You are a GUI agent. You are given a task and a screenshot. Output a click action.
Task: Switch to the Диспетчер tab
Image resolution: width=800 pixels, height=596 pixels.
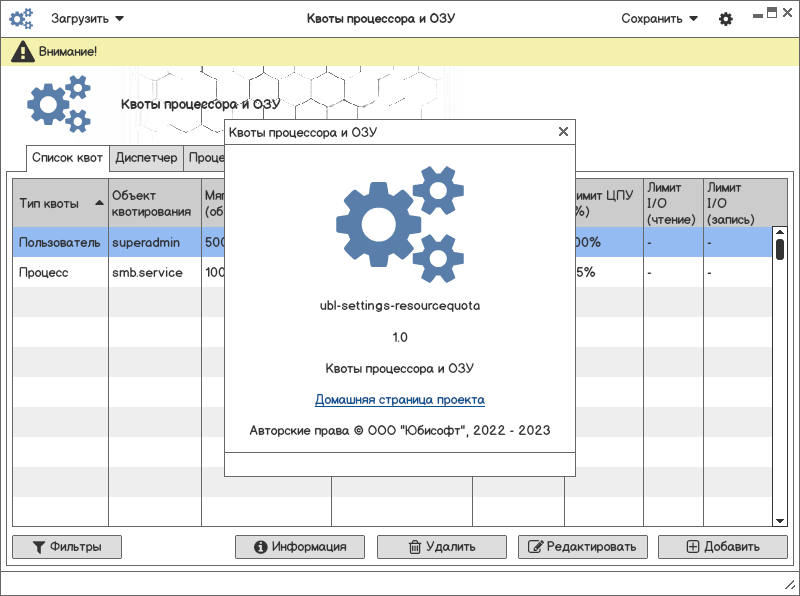(146, 158)
